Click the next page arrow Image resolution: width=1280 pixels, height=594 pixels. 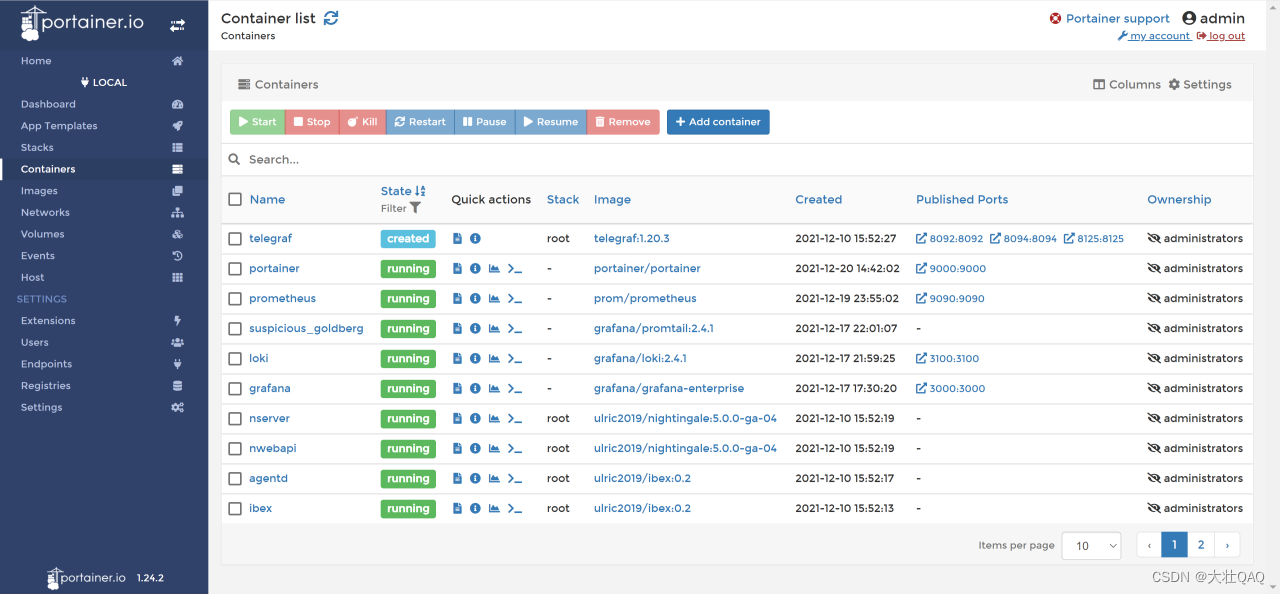click(1227, 545)
